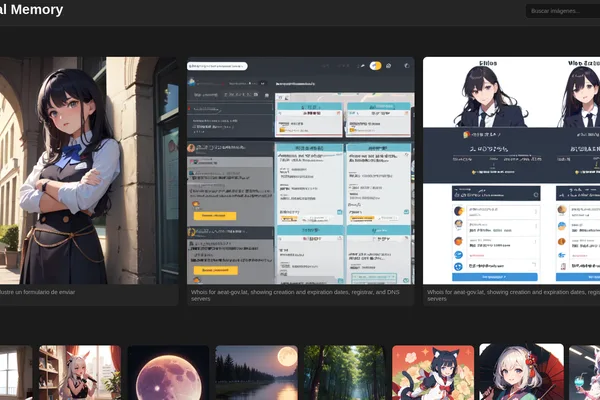
Task: Open the cat-girl on orange background thumbnail
Action: (433, 372)
